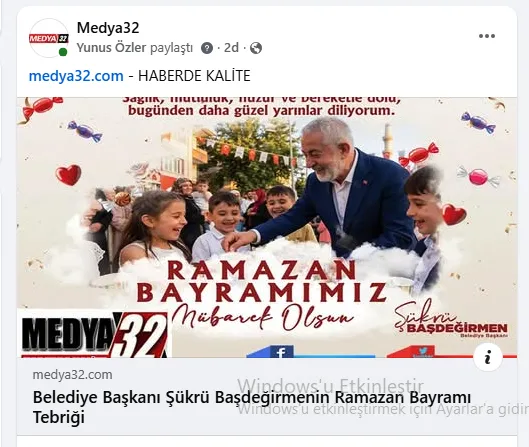Open the medya32.com link in caption
Screen dimensions: 529x447
coord(76,76)
